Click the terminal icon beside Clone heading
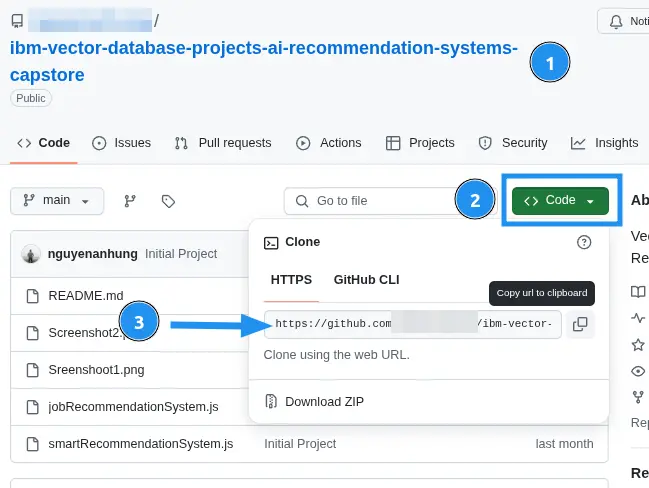 271,243
